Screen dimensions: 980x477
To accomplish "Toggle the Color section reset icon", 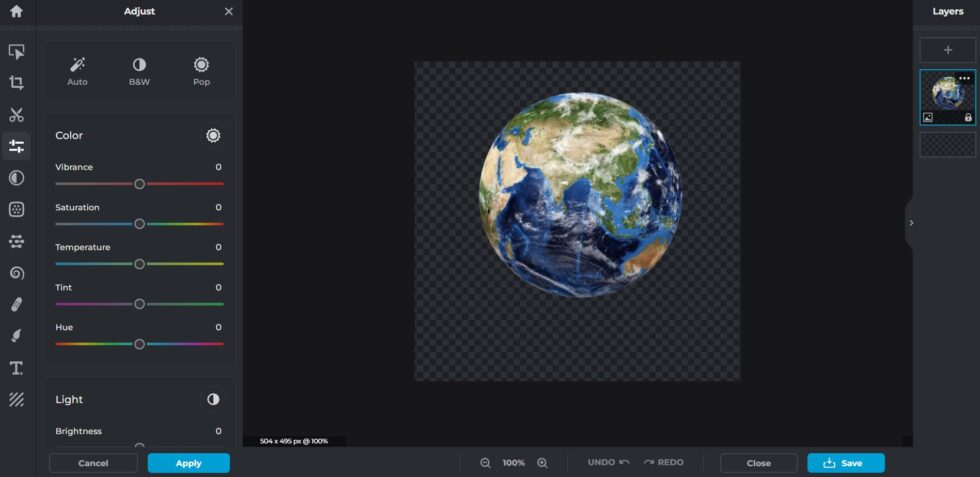I will click(213, 136).
